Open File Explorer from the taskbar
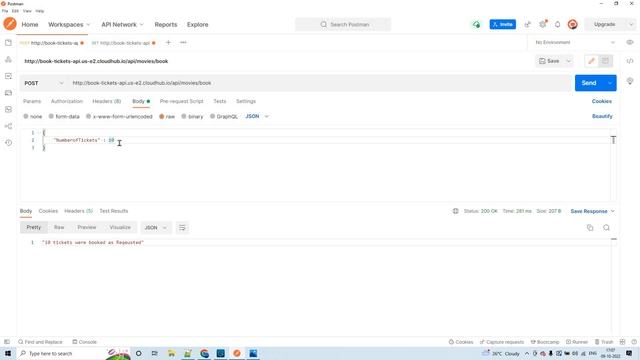This screenshot has width=640, height=360. [171, 353]
